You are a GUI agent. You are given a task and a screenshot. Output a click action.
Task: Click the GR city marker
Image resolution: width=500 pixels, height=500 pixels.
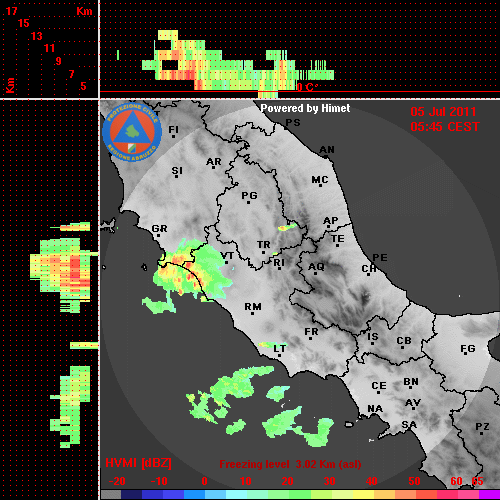tap(158, 235)
